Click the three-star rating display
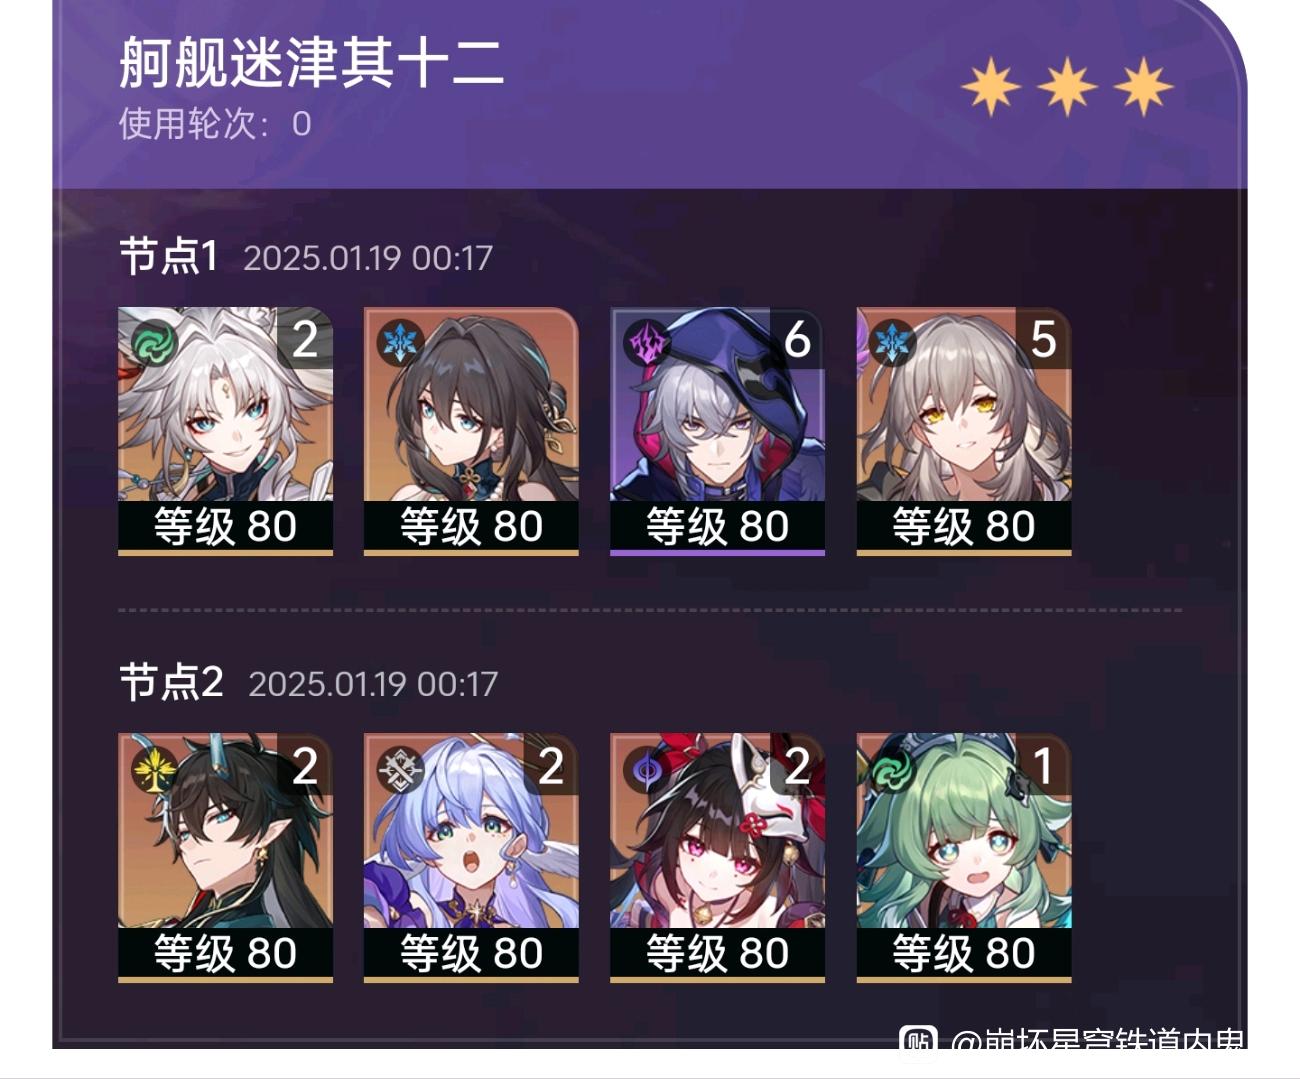 coord(1067,87)
